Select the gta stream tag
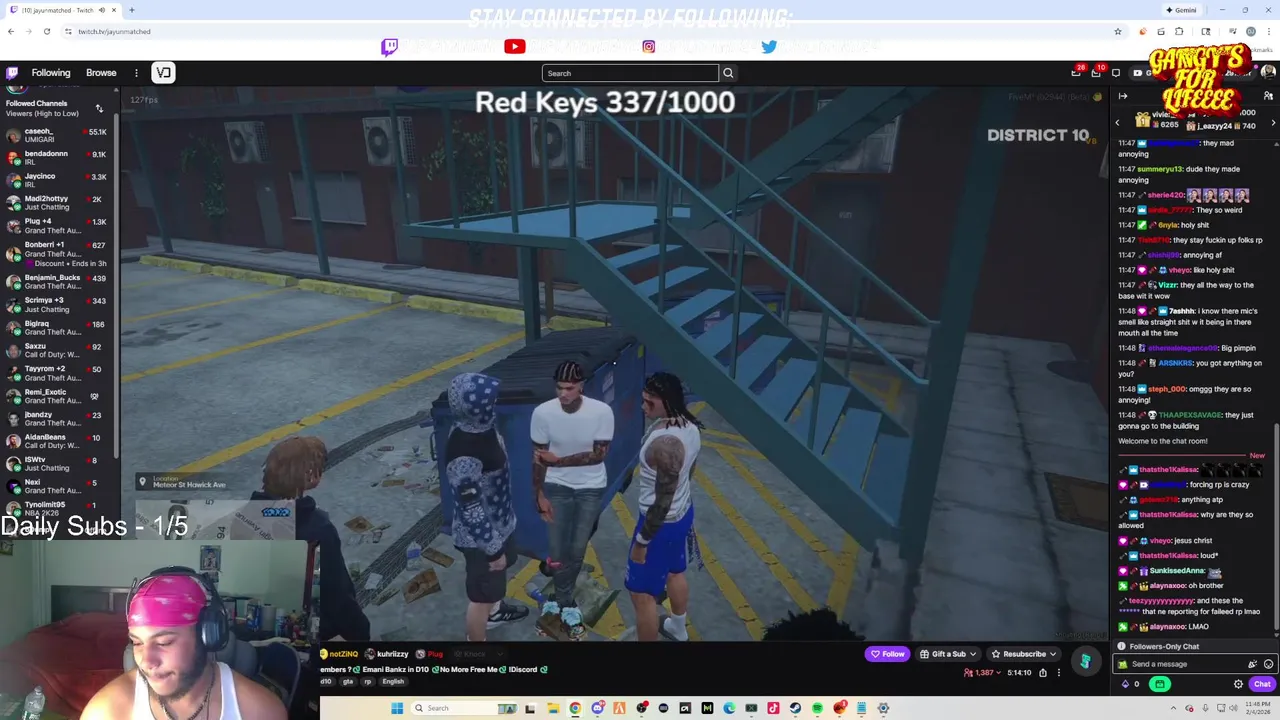The image size is (1280, 720). coord(347,682)
